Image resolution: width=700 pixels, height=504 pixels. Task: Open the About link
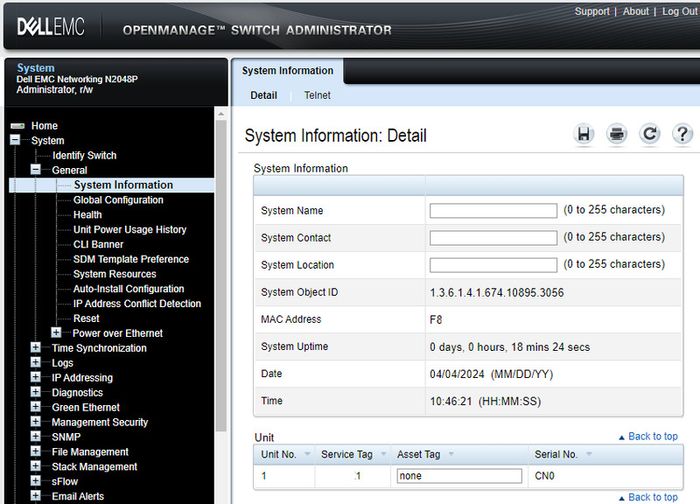coord(636,11)
